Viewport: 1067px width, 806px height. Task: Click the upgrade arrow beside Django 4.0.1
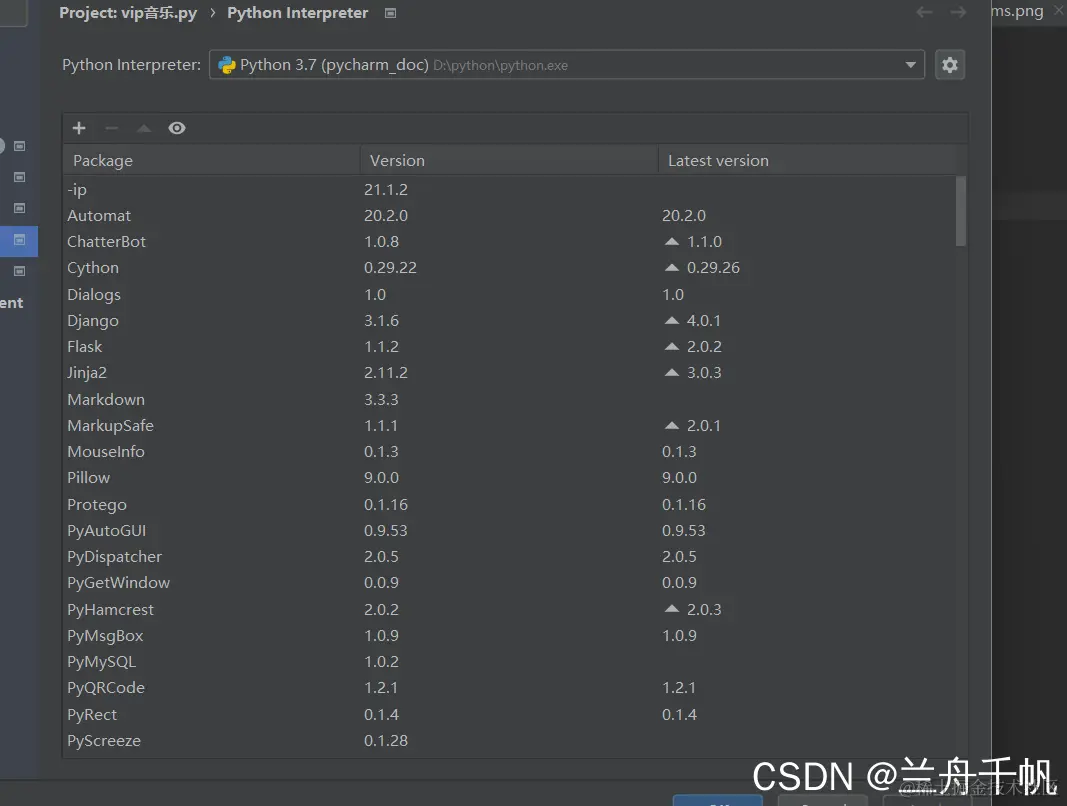(672, 321)
